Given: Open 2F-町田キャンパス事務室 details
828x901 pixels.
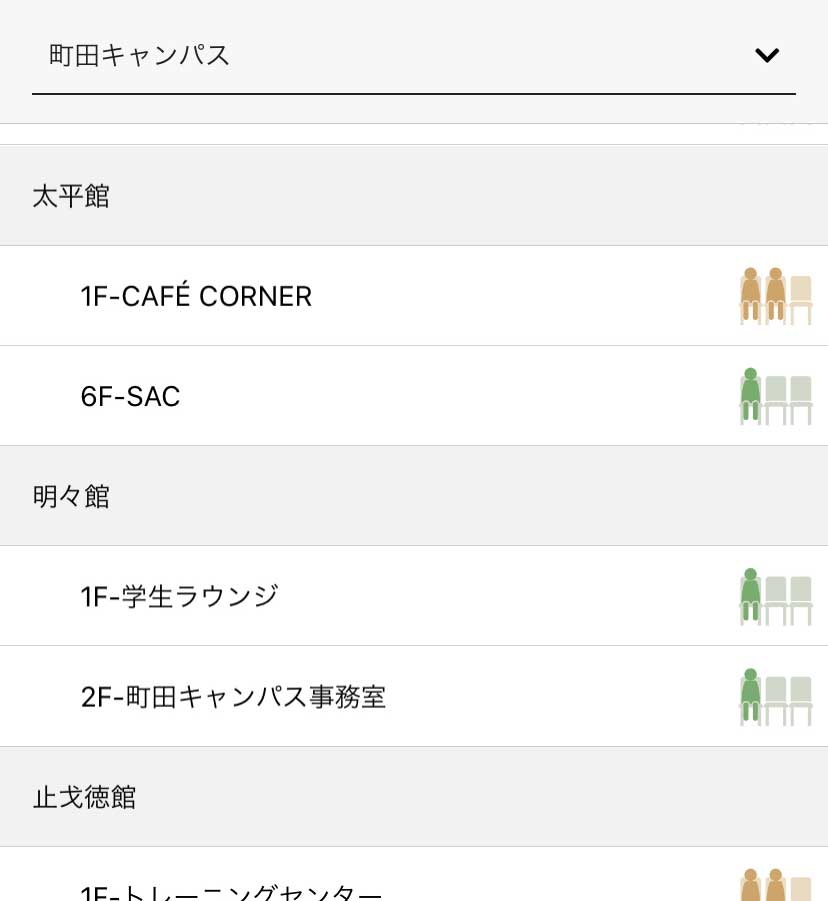Looking at the screenshot, I should click(x=414, y=696).
